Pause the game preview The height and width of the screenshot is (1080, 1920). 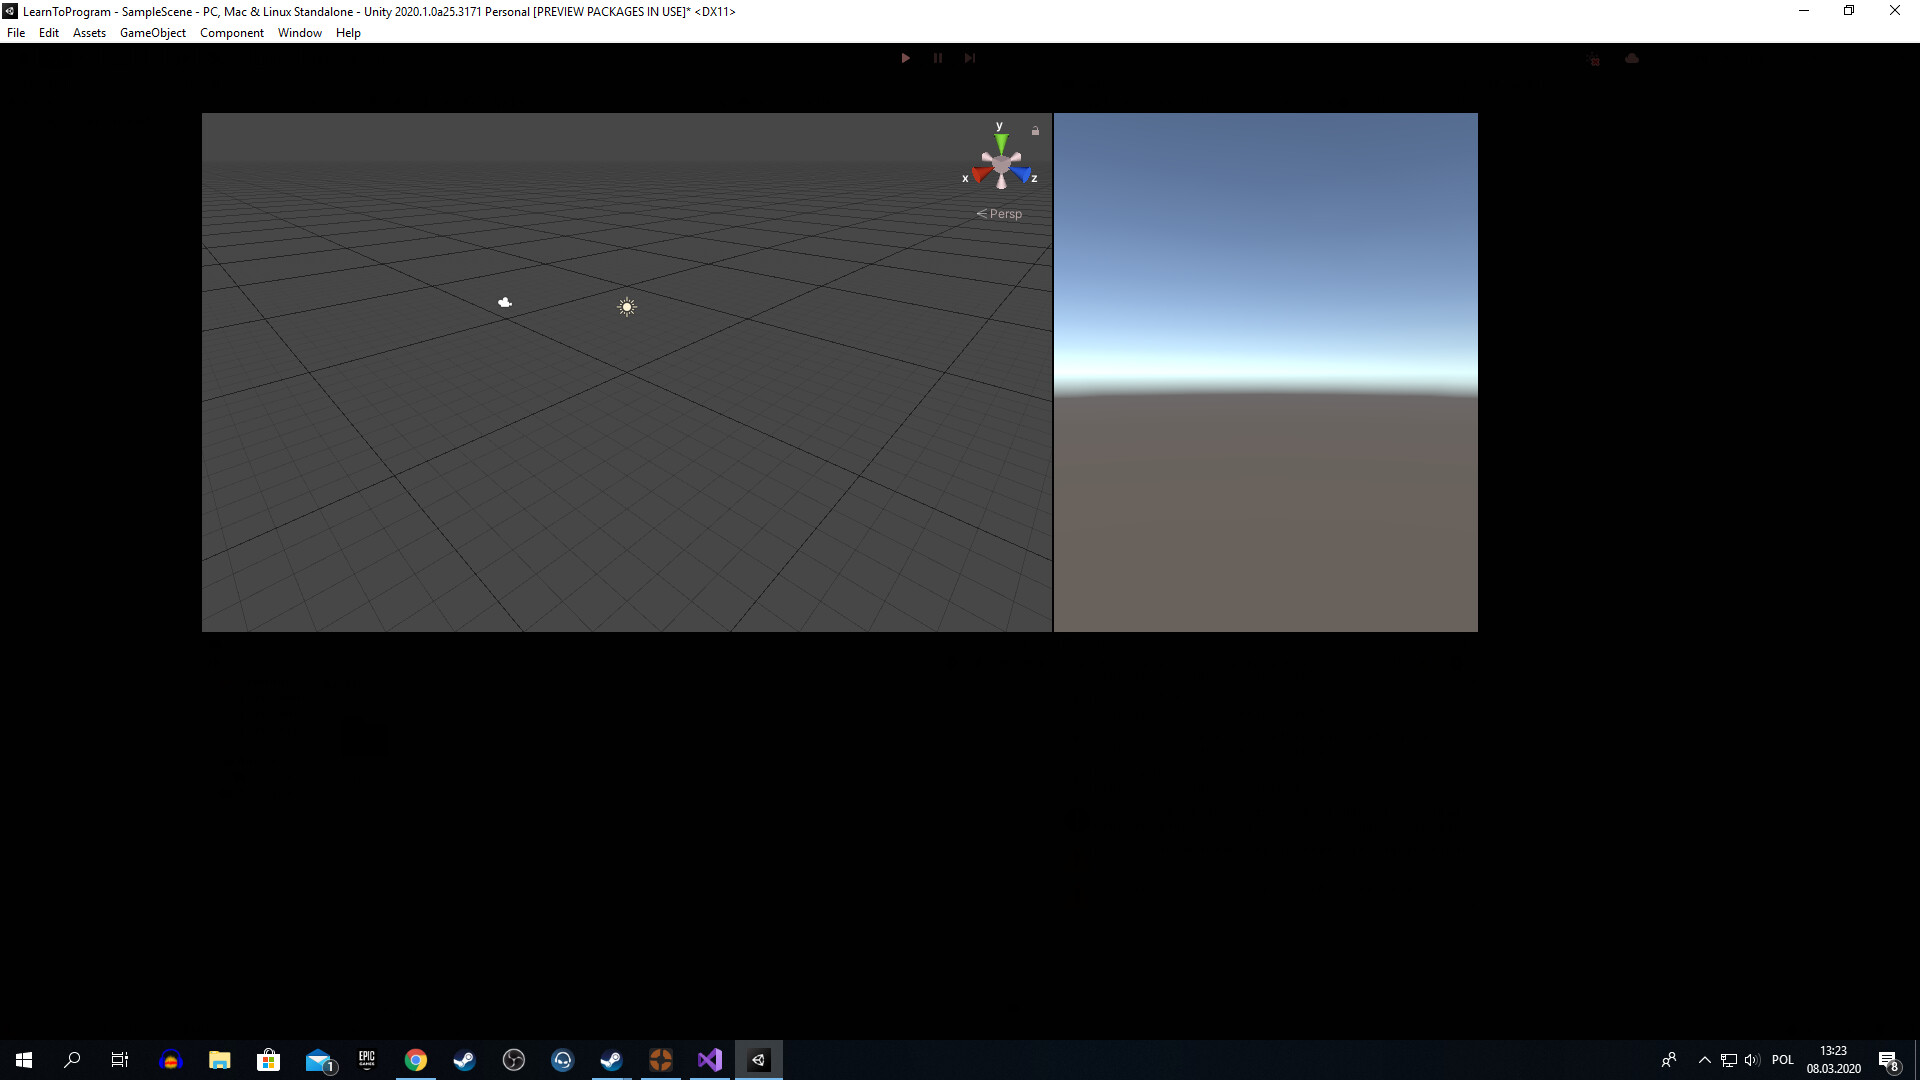(x=937, y=57)
